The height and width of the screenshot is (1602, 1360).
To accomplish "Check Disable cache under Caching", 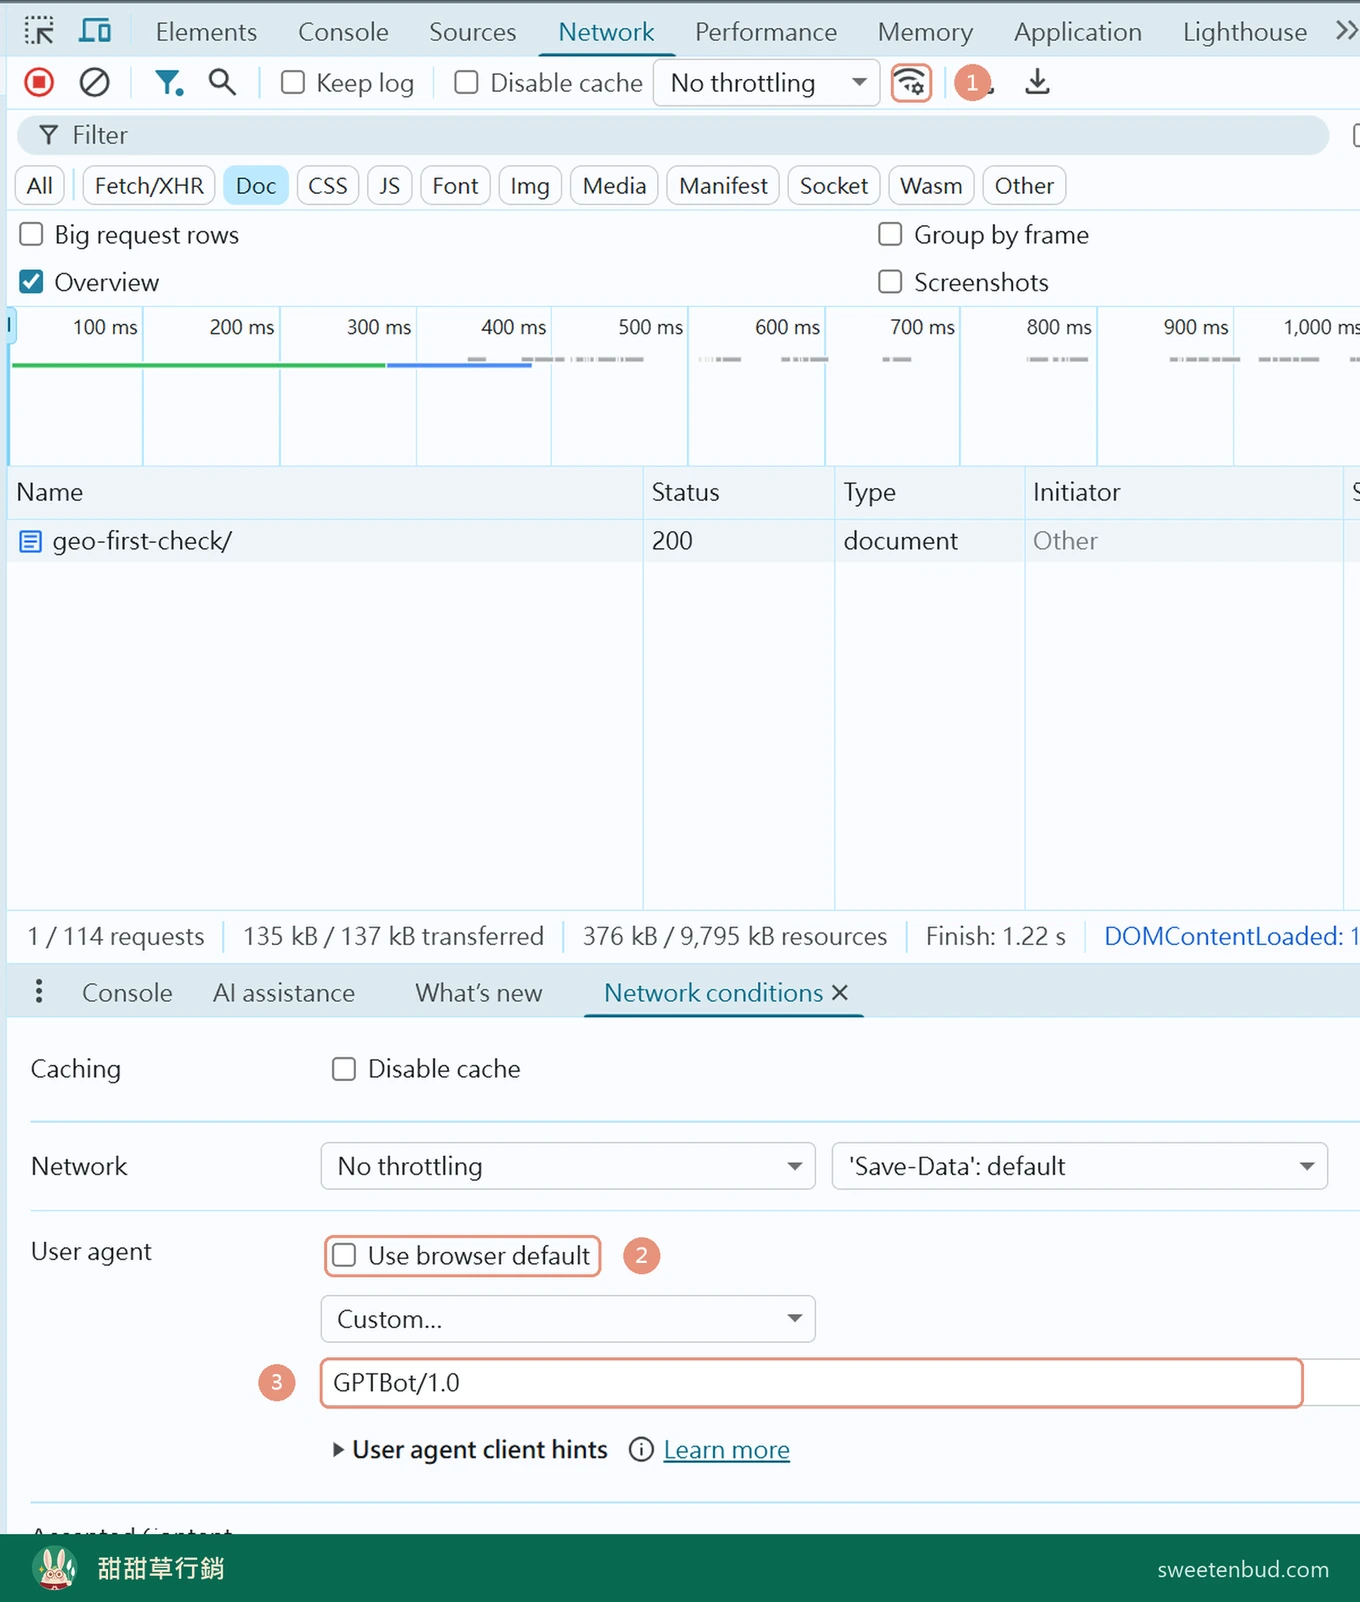I will pyautogui.click(x=344, y=1069).
